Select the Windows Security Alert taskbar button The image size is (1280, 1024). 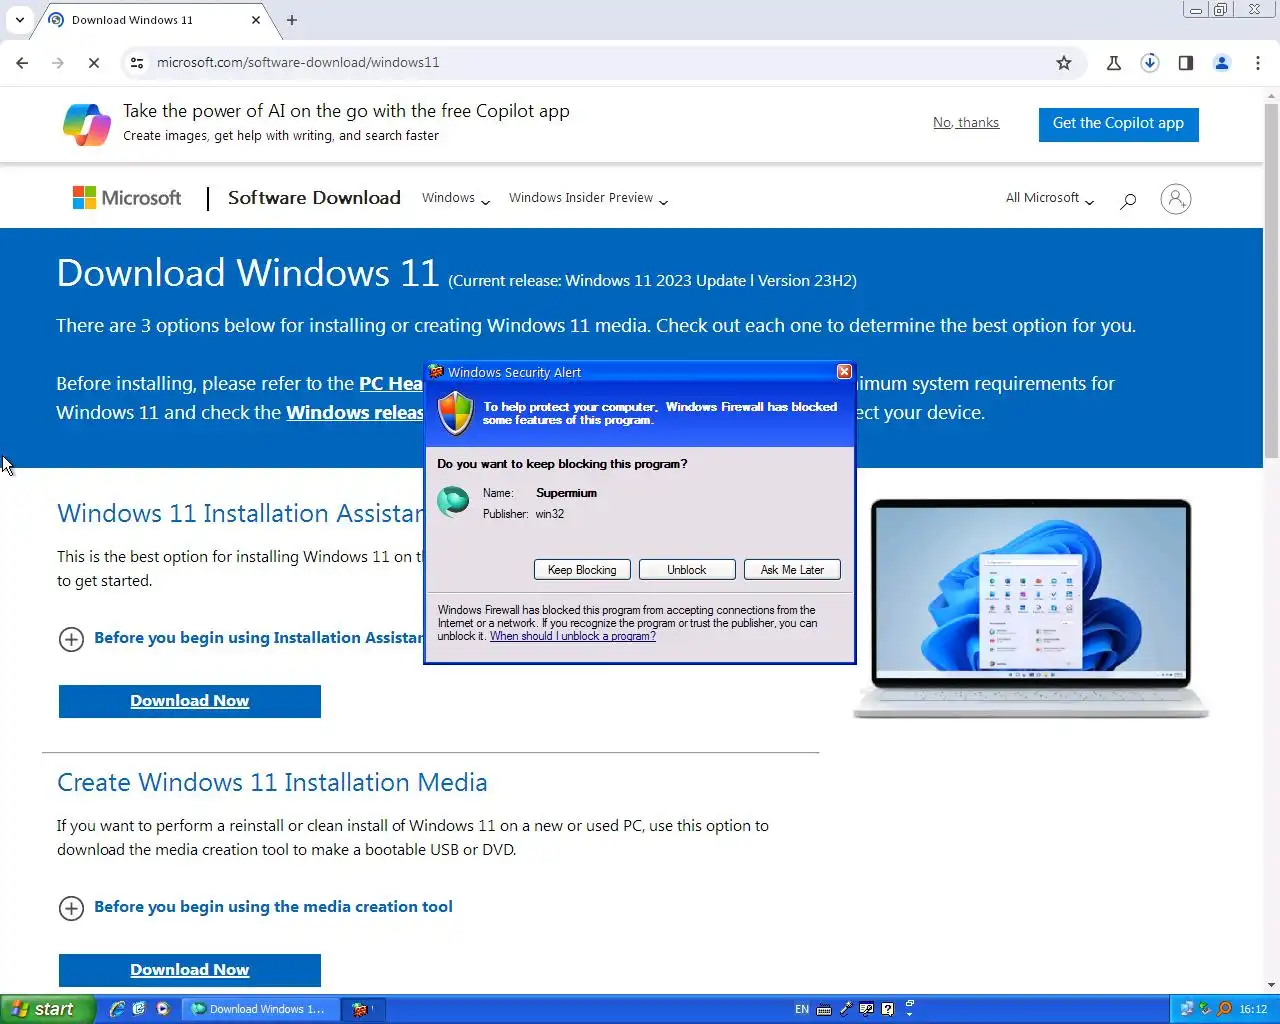(362, 1009)
